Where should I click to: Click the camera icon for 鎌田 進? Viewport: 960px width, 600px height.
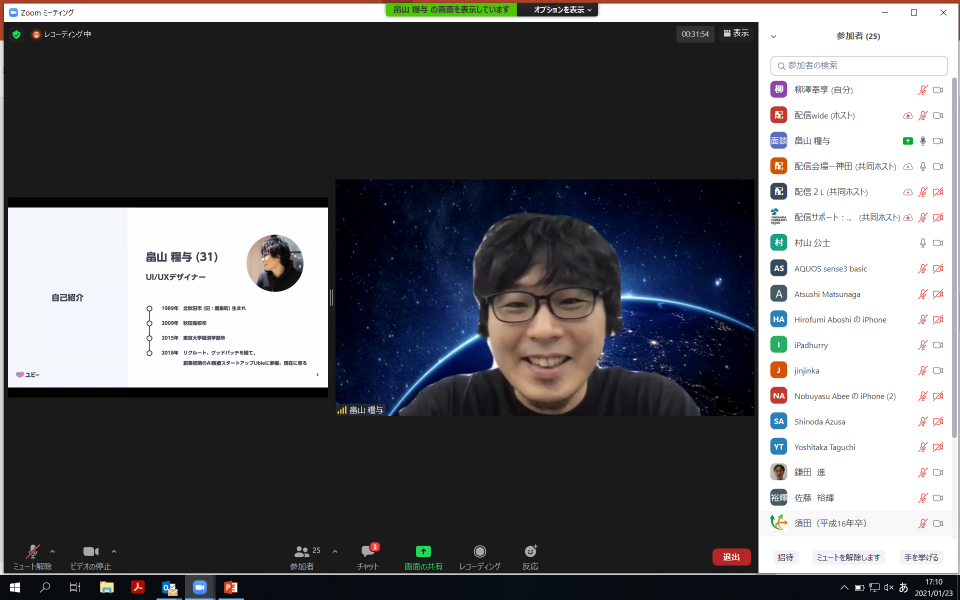[x=938, y=473]
